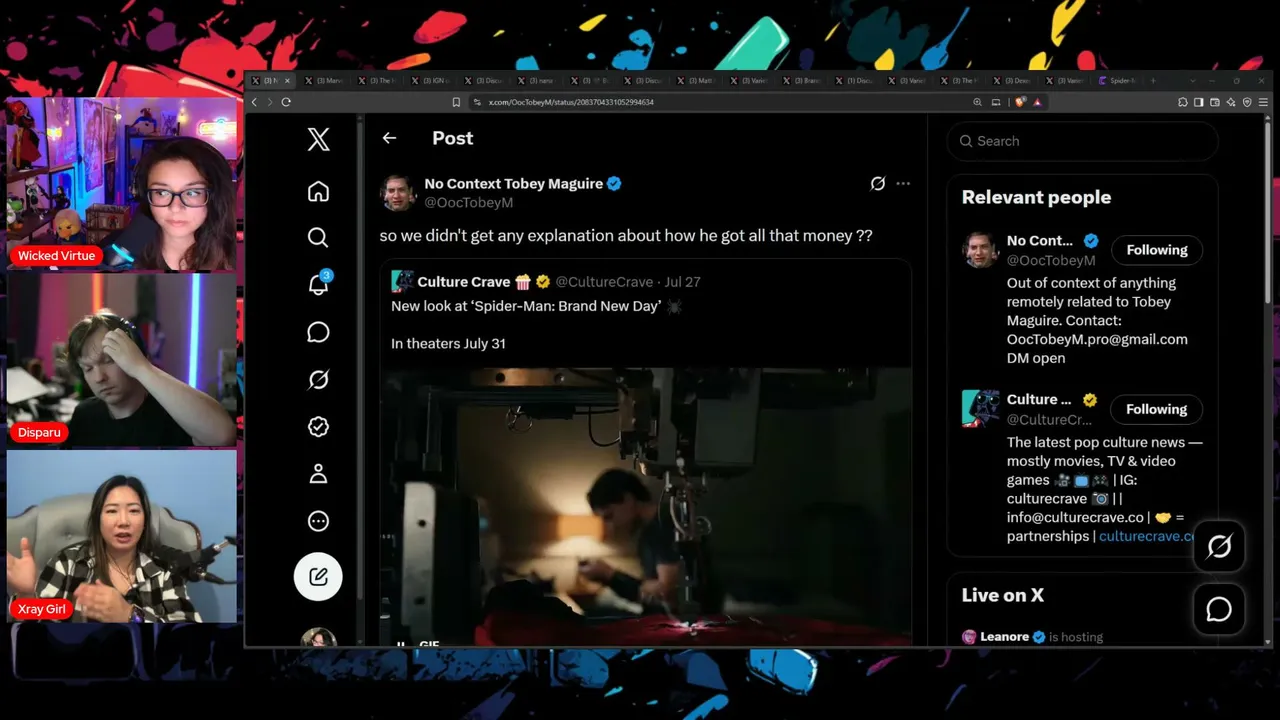Image resolution: width=1280 pixels, height=720 pixels.
Task: Open the browser main menu
Action: coord(1264,102)
